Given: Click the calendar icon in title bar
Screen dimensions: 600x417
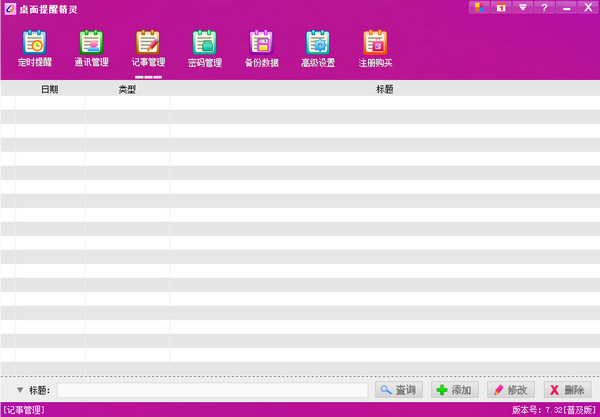Looking at the screenshot, I should tap(500, 8).
